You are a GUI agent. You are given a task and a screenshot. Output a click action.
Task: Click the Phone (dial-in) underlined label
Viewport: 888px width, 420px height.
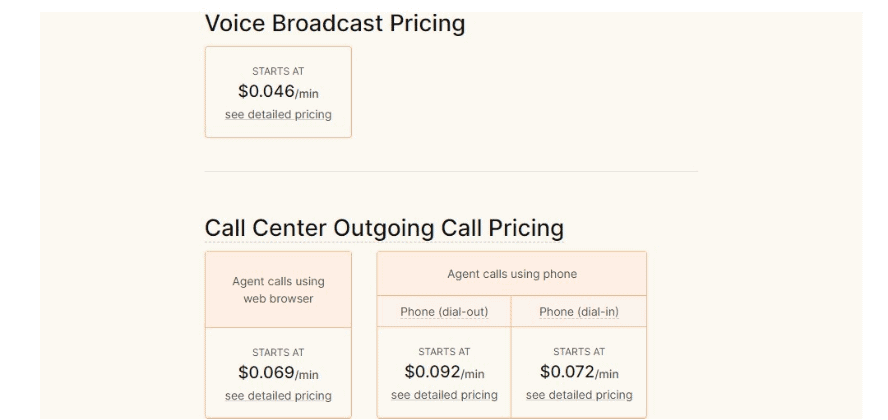(x=579, y=312)
